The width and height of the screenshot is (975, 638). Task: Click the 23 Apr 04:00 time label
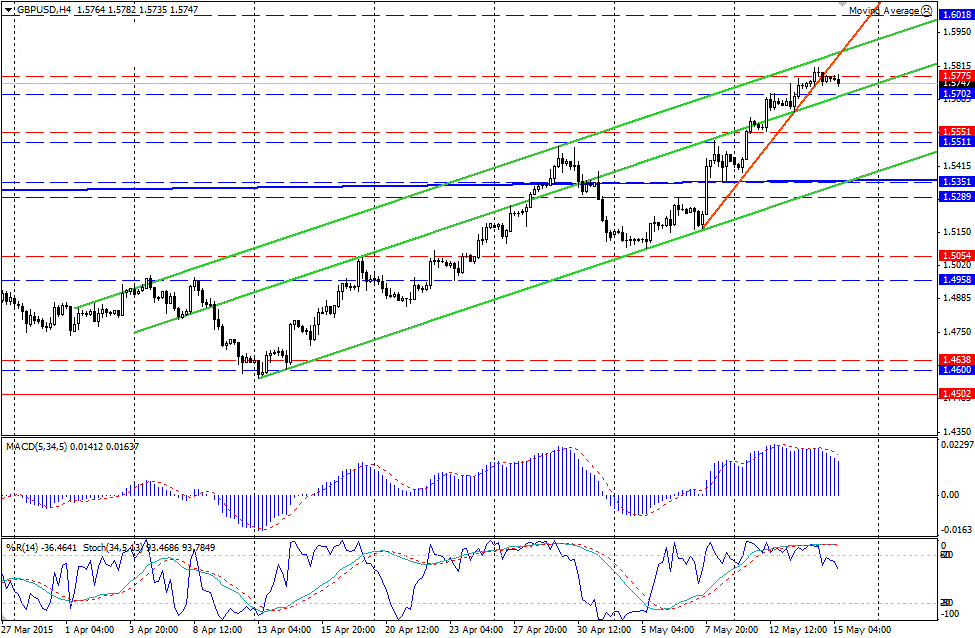476,629
